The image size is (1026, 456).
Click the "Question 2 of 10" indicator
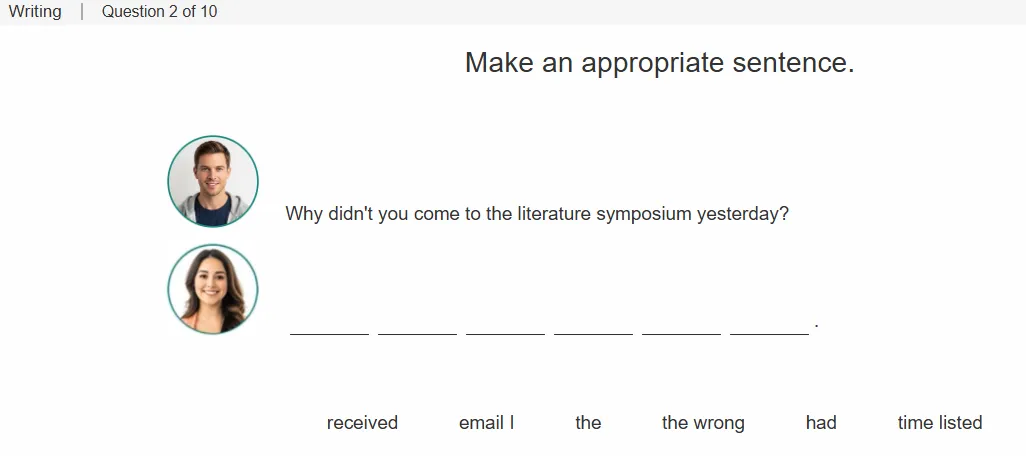click(x=160, y=12)
